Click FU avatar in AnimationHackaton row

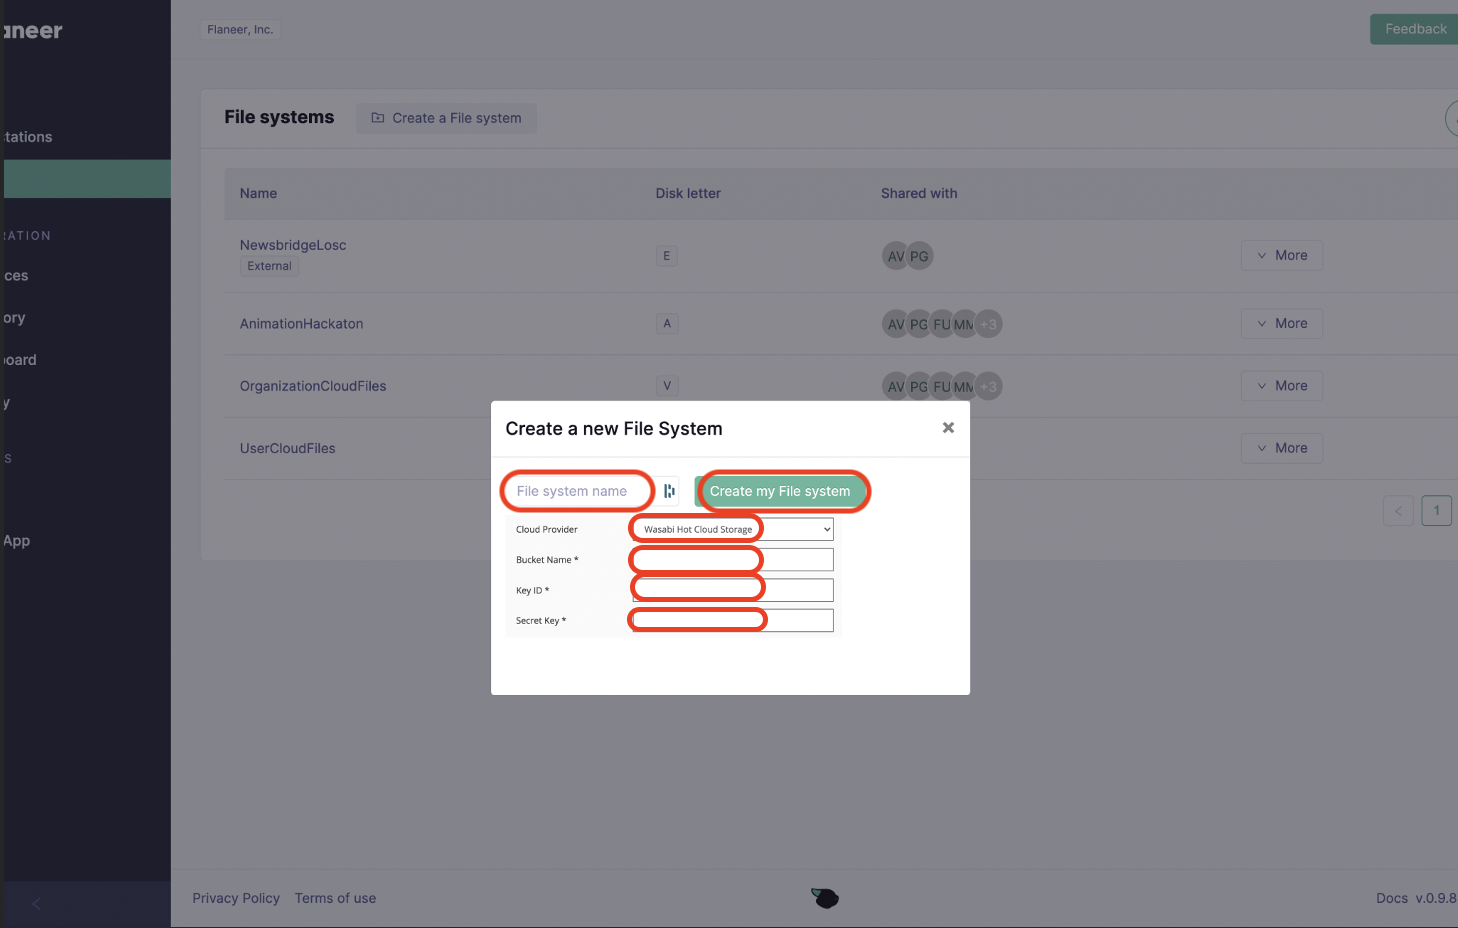[942, 324]
